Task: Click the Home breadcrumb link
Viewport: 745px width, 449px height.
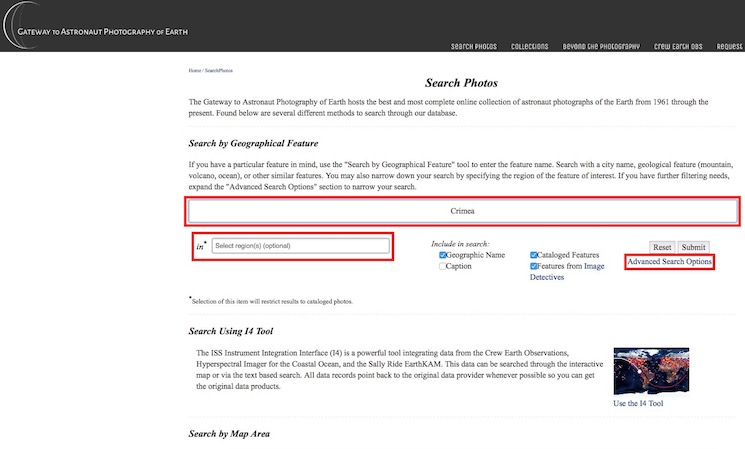Action: 194,70
